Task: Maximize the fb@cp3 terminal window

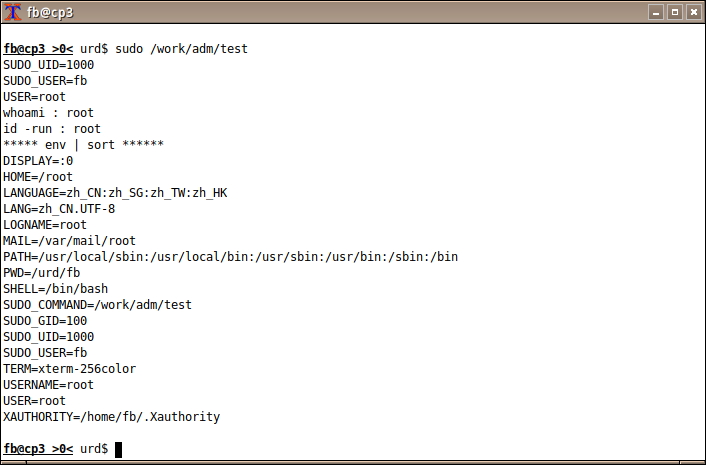Action: click(675, 12)
